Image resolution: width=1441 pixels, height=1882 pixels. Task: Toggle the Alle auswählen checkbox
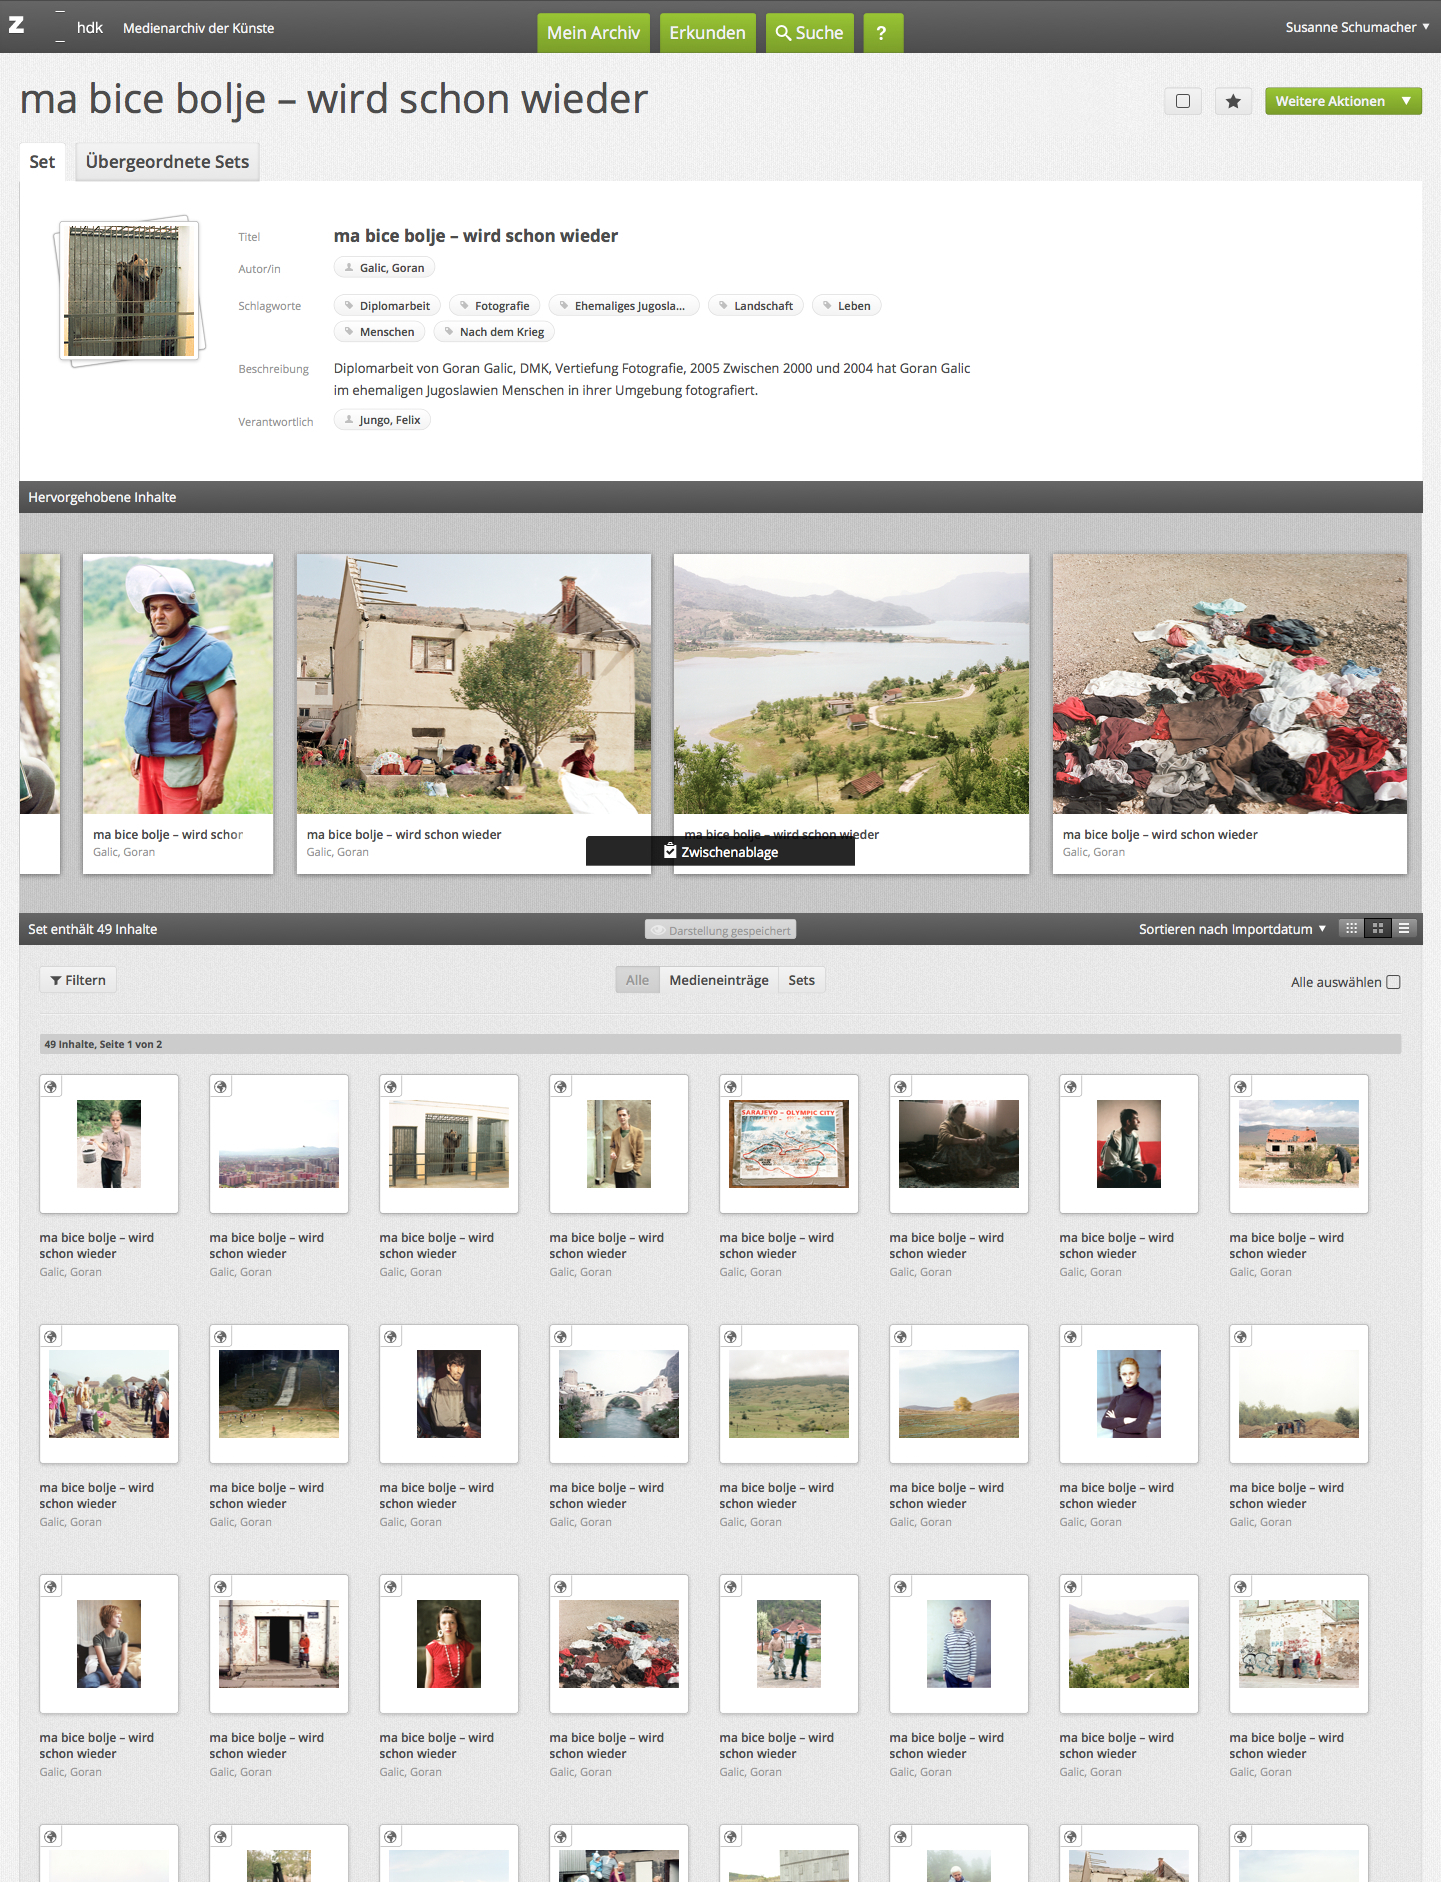pos(1393,982)
